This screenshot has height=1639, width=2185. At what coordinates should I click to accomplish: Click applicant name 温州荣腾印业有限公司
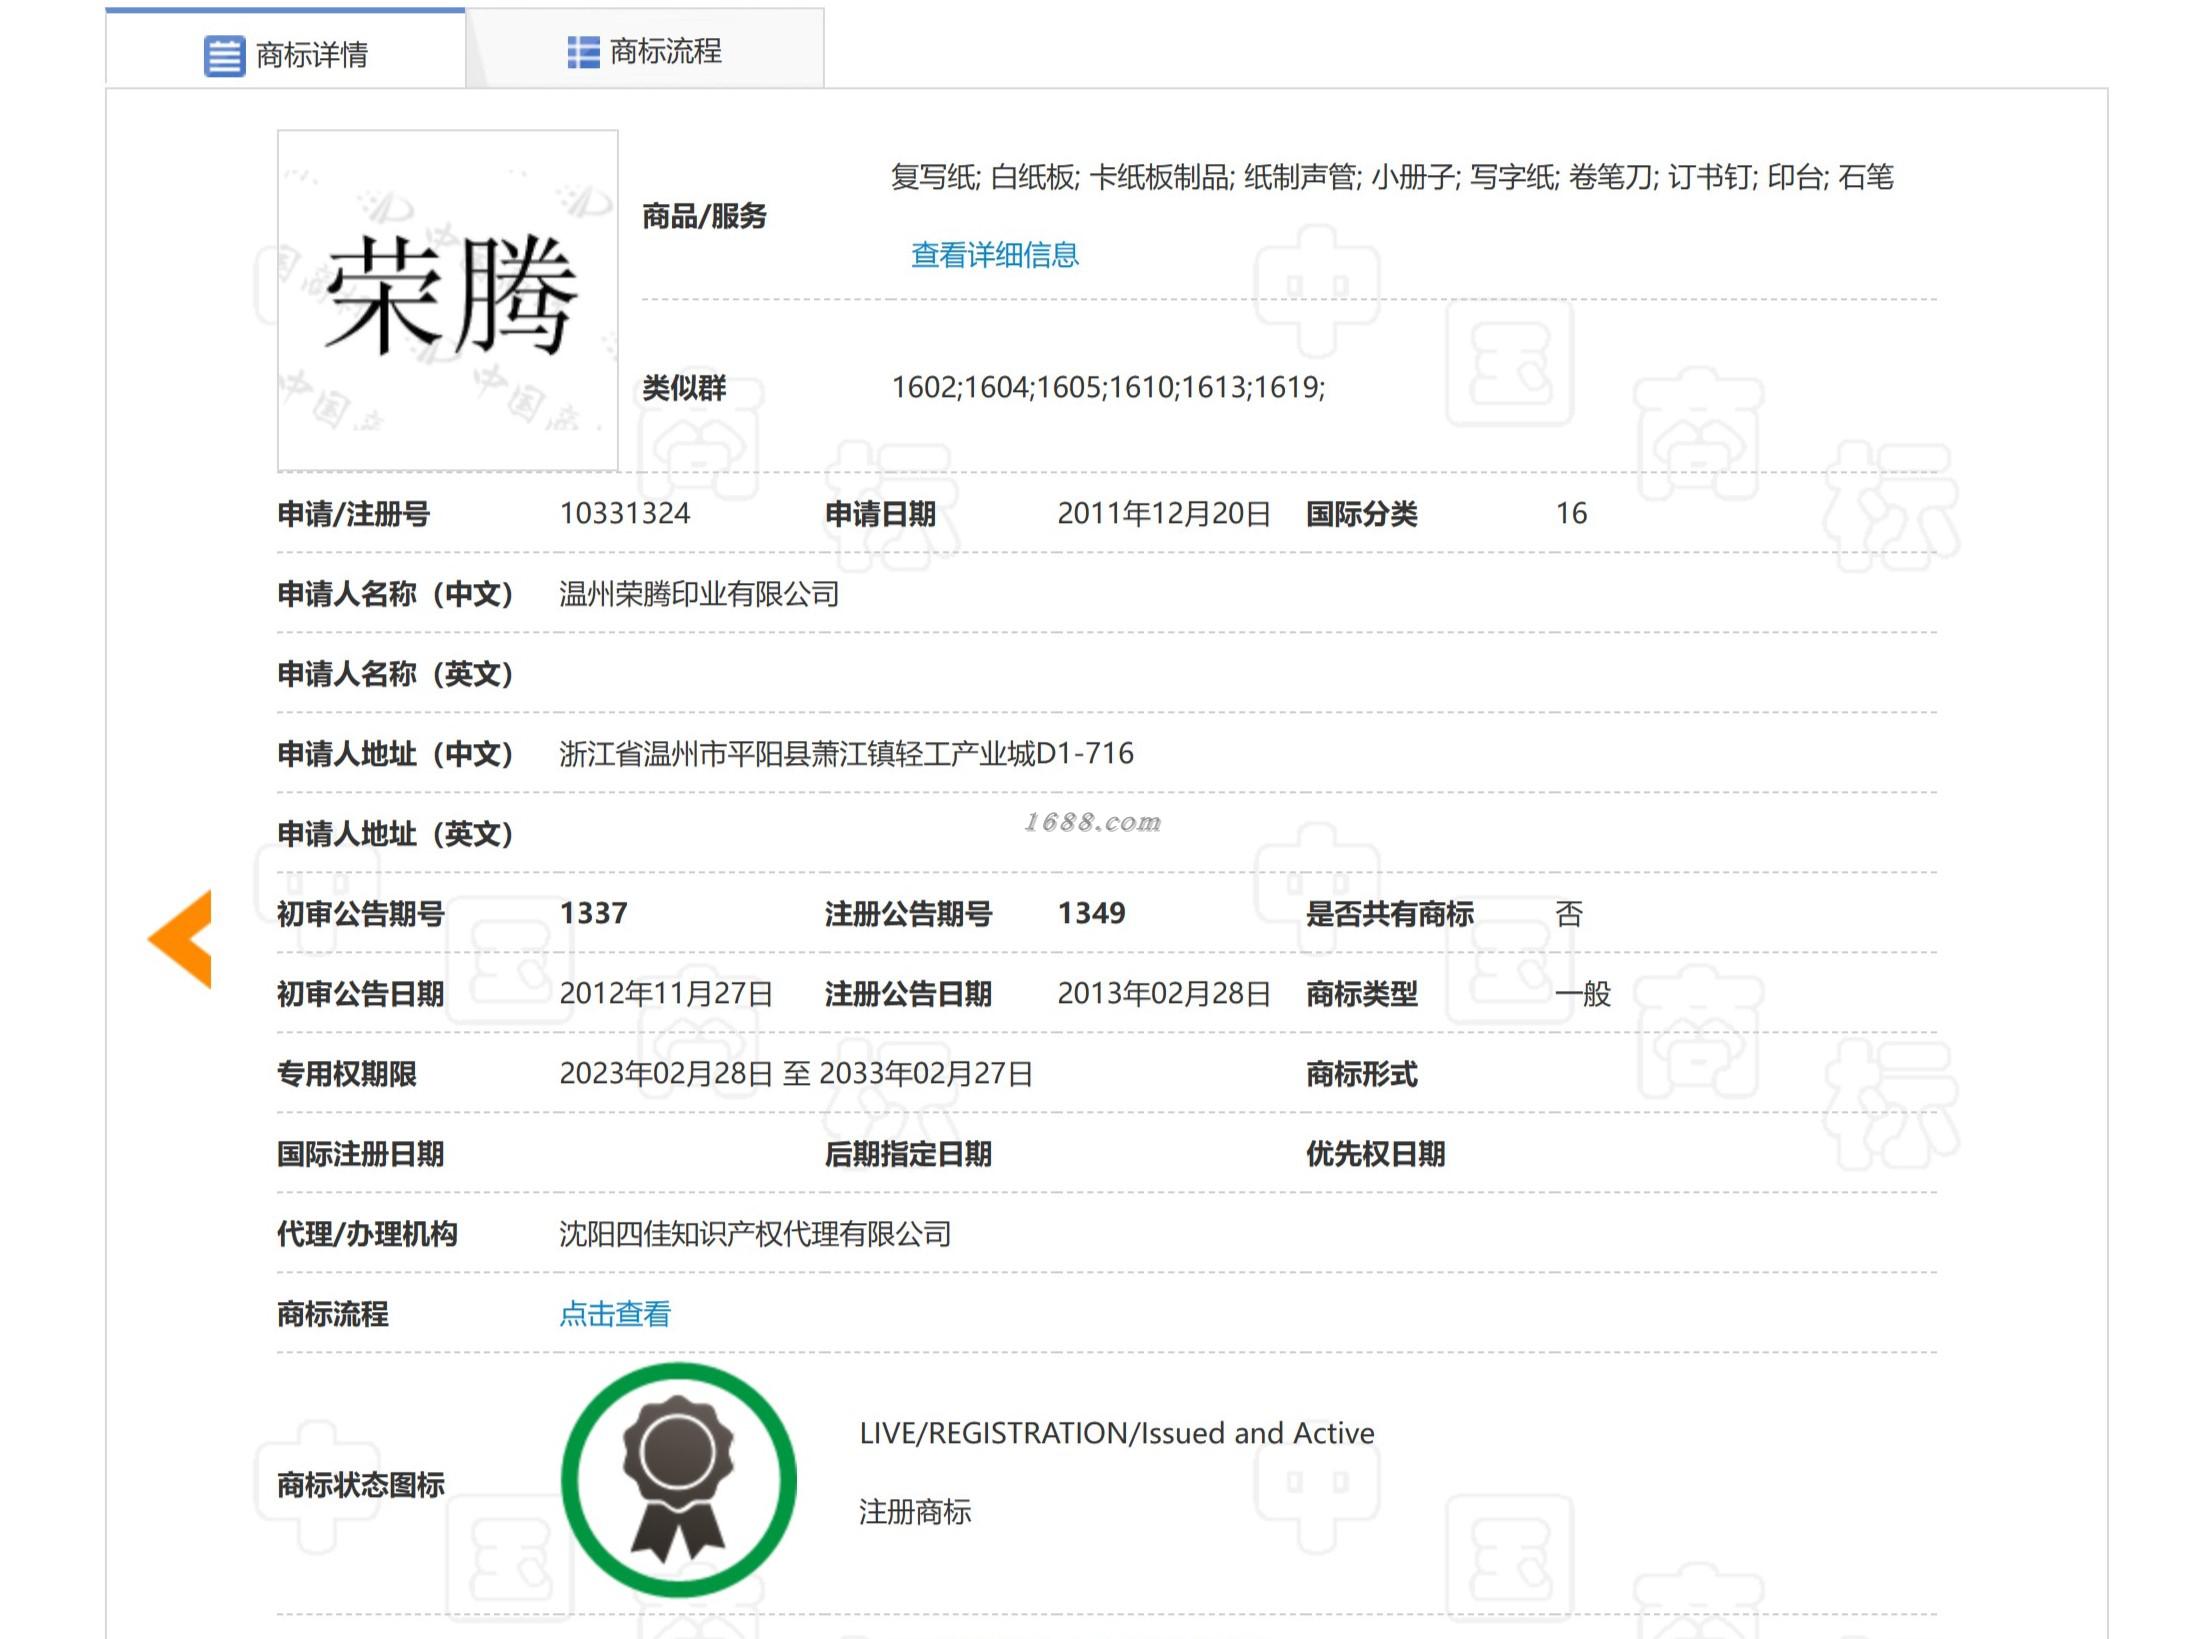point(699,594)
